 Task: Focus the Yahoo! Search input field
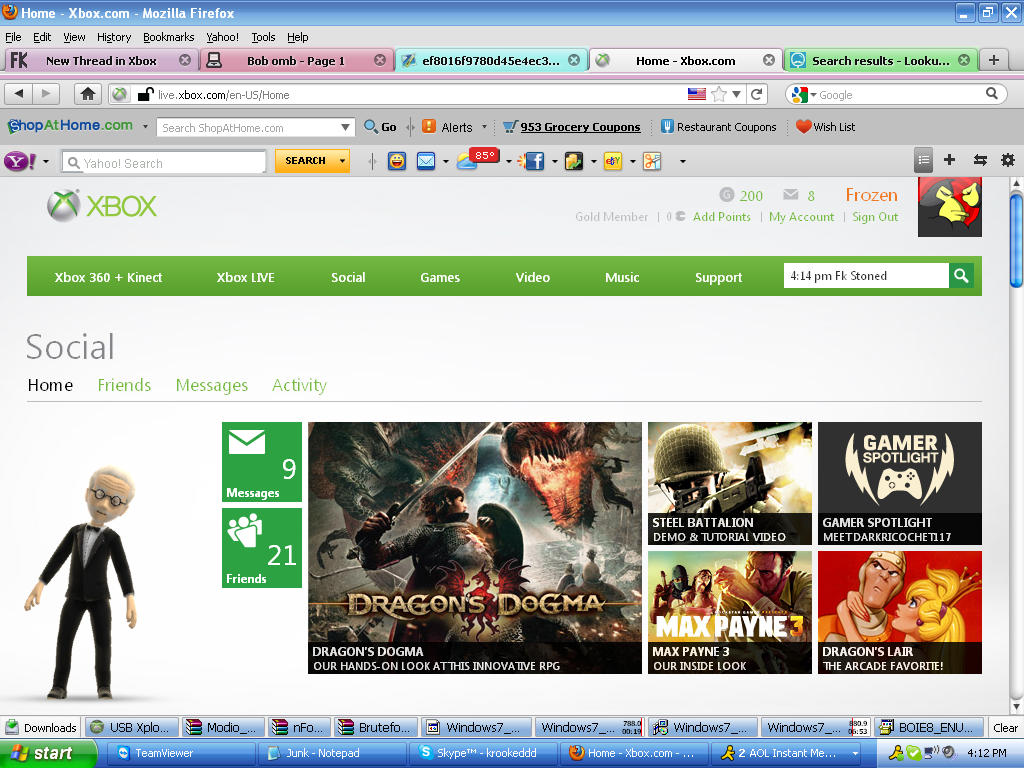click(164, 163)
